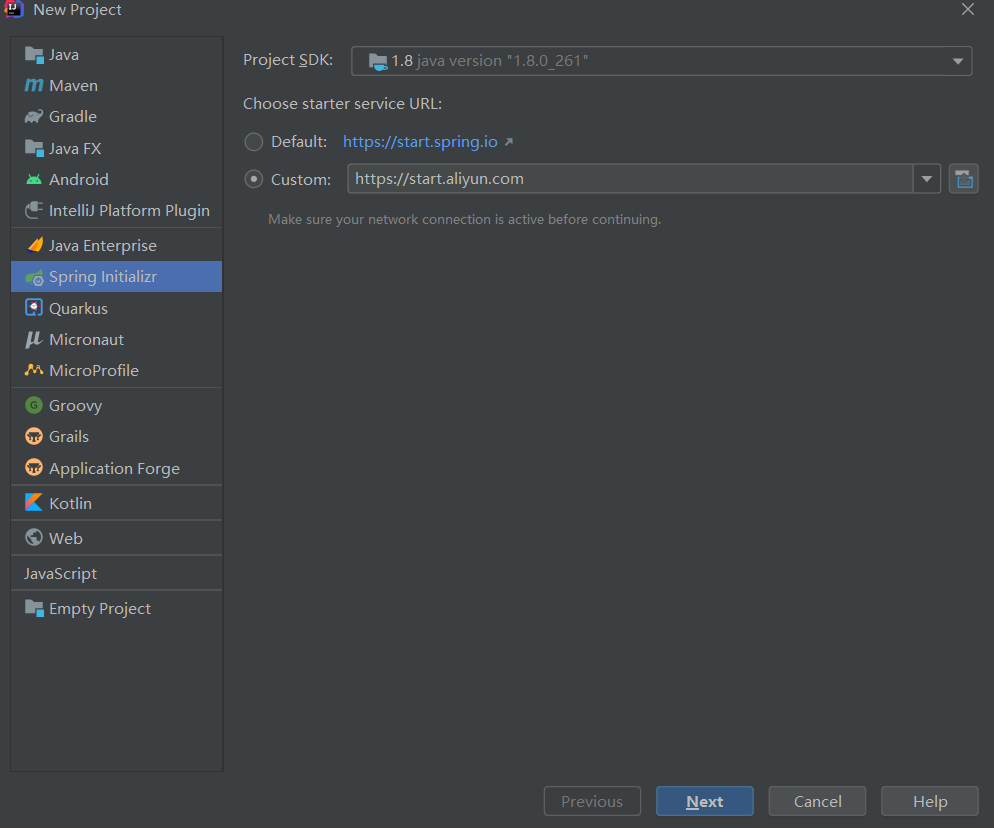Select Application Forge project type
The image size is (994, 828).
(x=117, y=468)
